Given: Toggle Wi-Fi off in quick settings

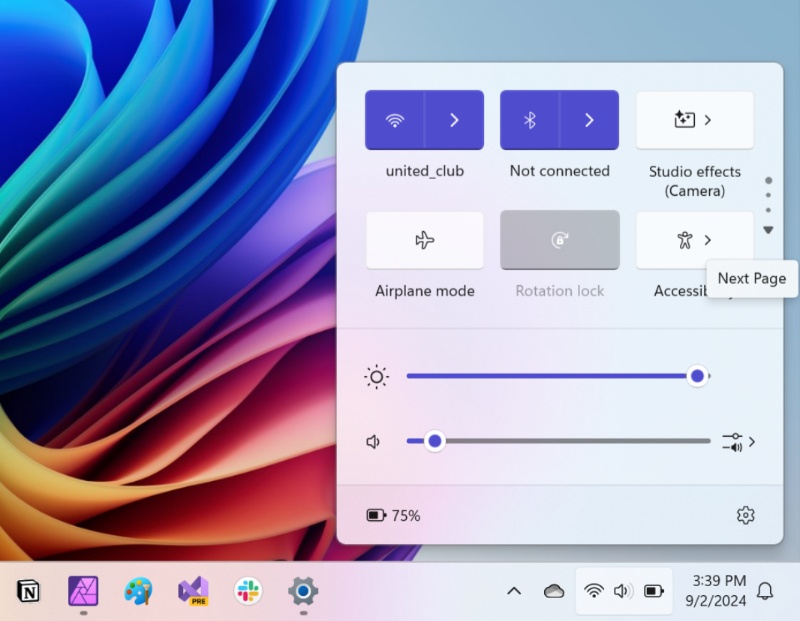Looking at the screenshot, I should [396, 120].
